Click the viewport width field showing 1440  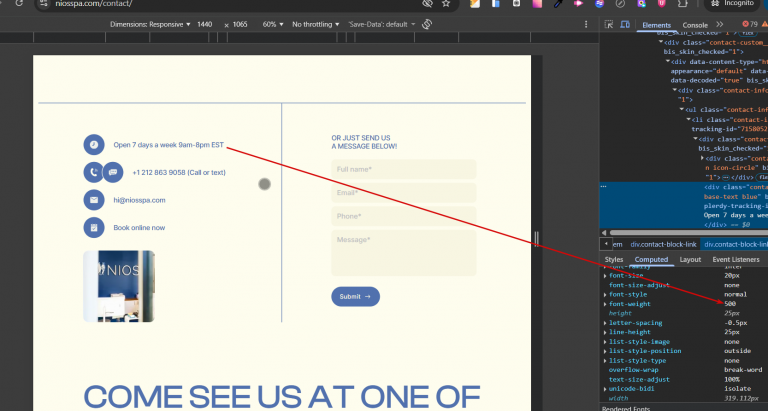pyautogui.click(x=205, y=24)
